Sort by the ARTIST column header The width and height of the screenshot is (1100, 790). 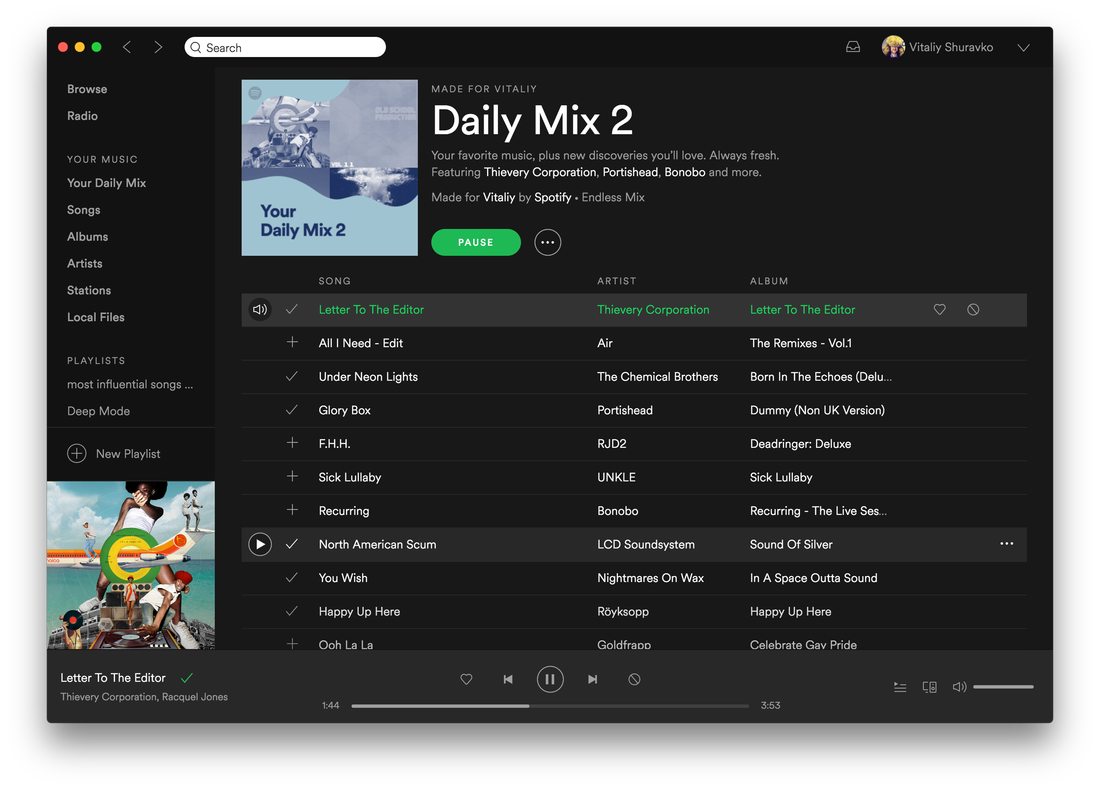(617, 281)
